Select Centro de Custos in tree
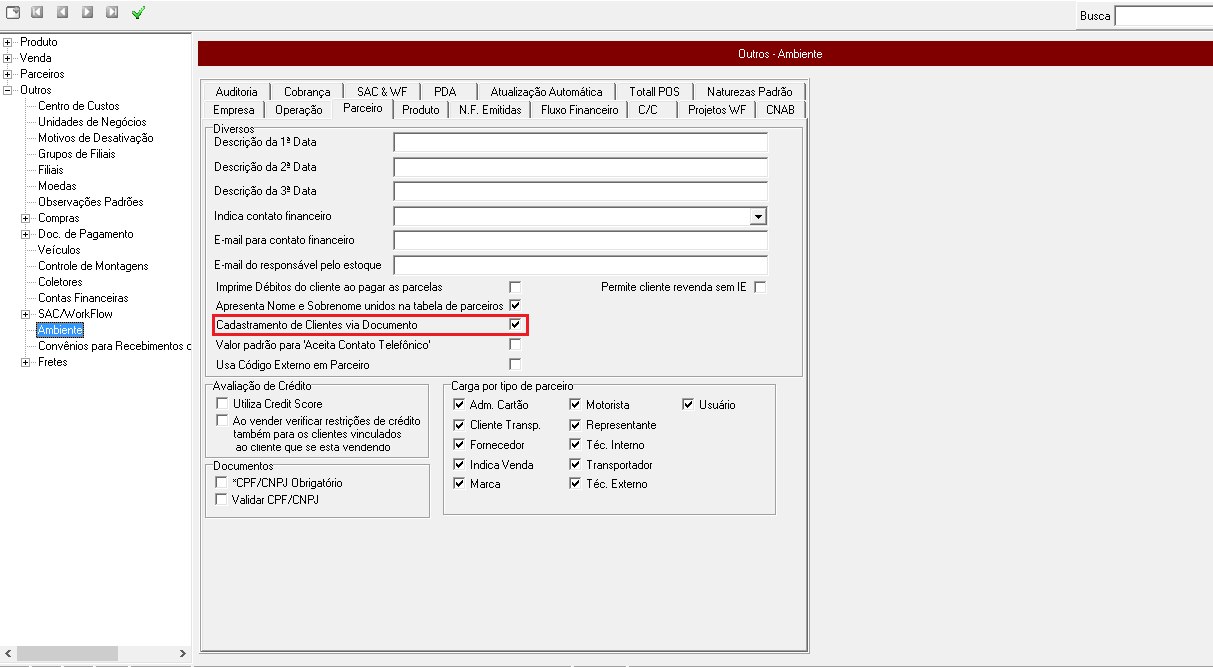The width and height of the screenshot is (1213, 667). coord(78,106)
